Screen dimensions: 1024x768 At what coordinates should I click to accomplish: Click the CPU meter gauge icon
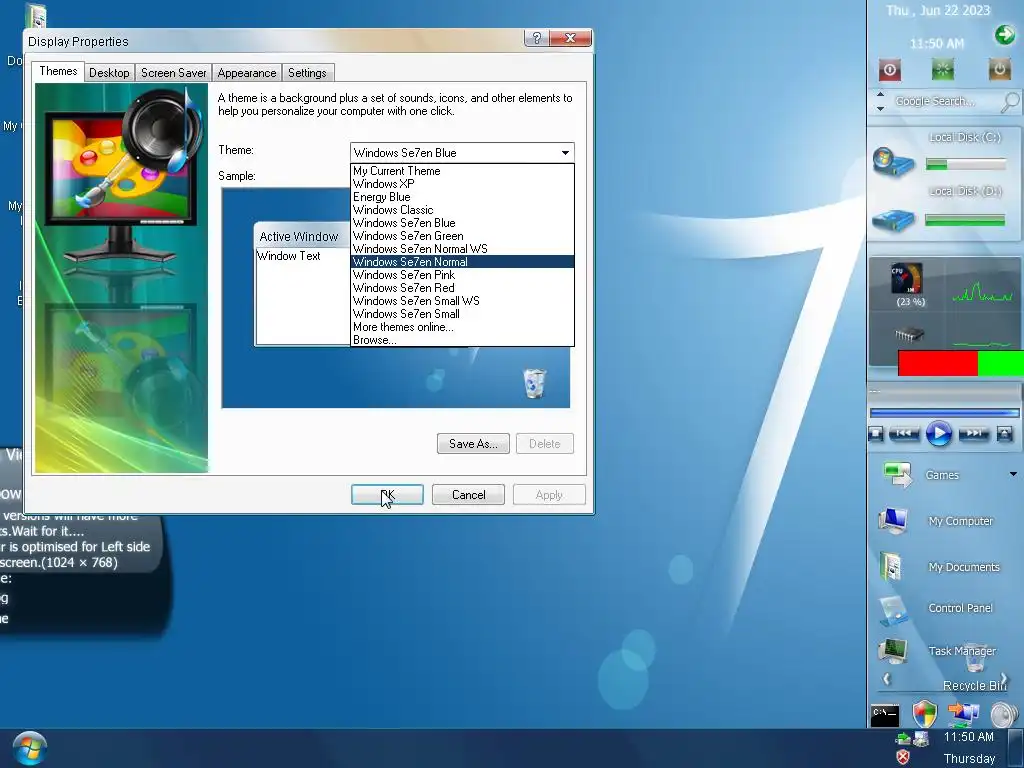coord(907,279)
